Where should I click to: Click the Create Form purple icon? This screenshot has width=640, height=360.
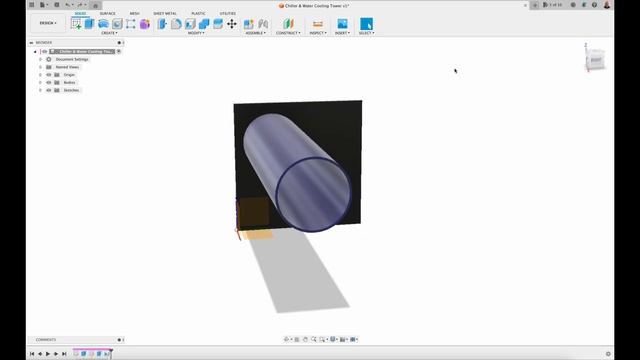[x=145, y=24]
